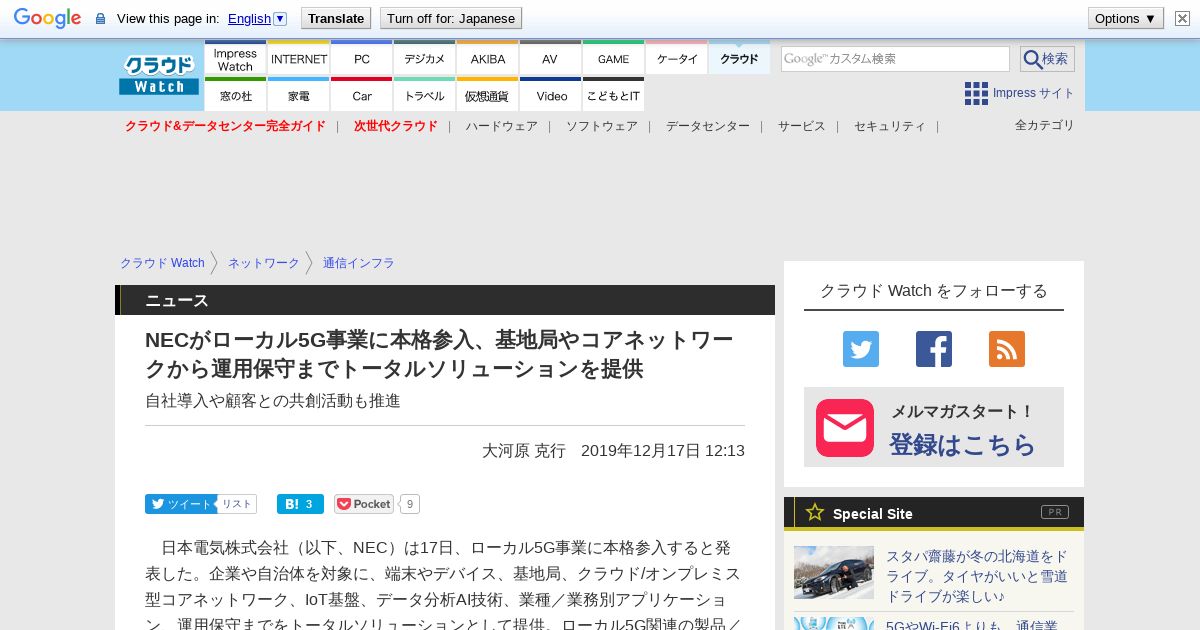1200x630 pixels.
Task: Open 5GやWi-Fi6よりも article link
Action: pyautogui.click(x=972, y=625)
